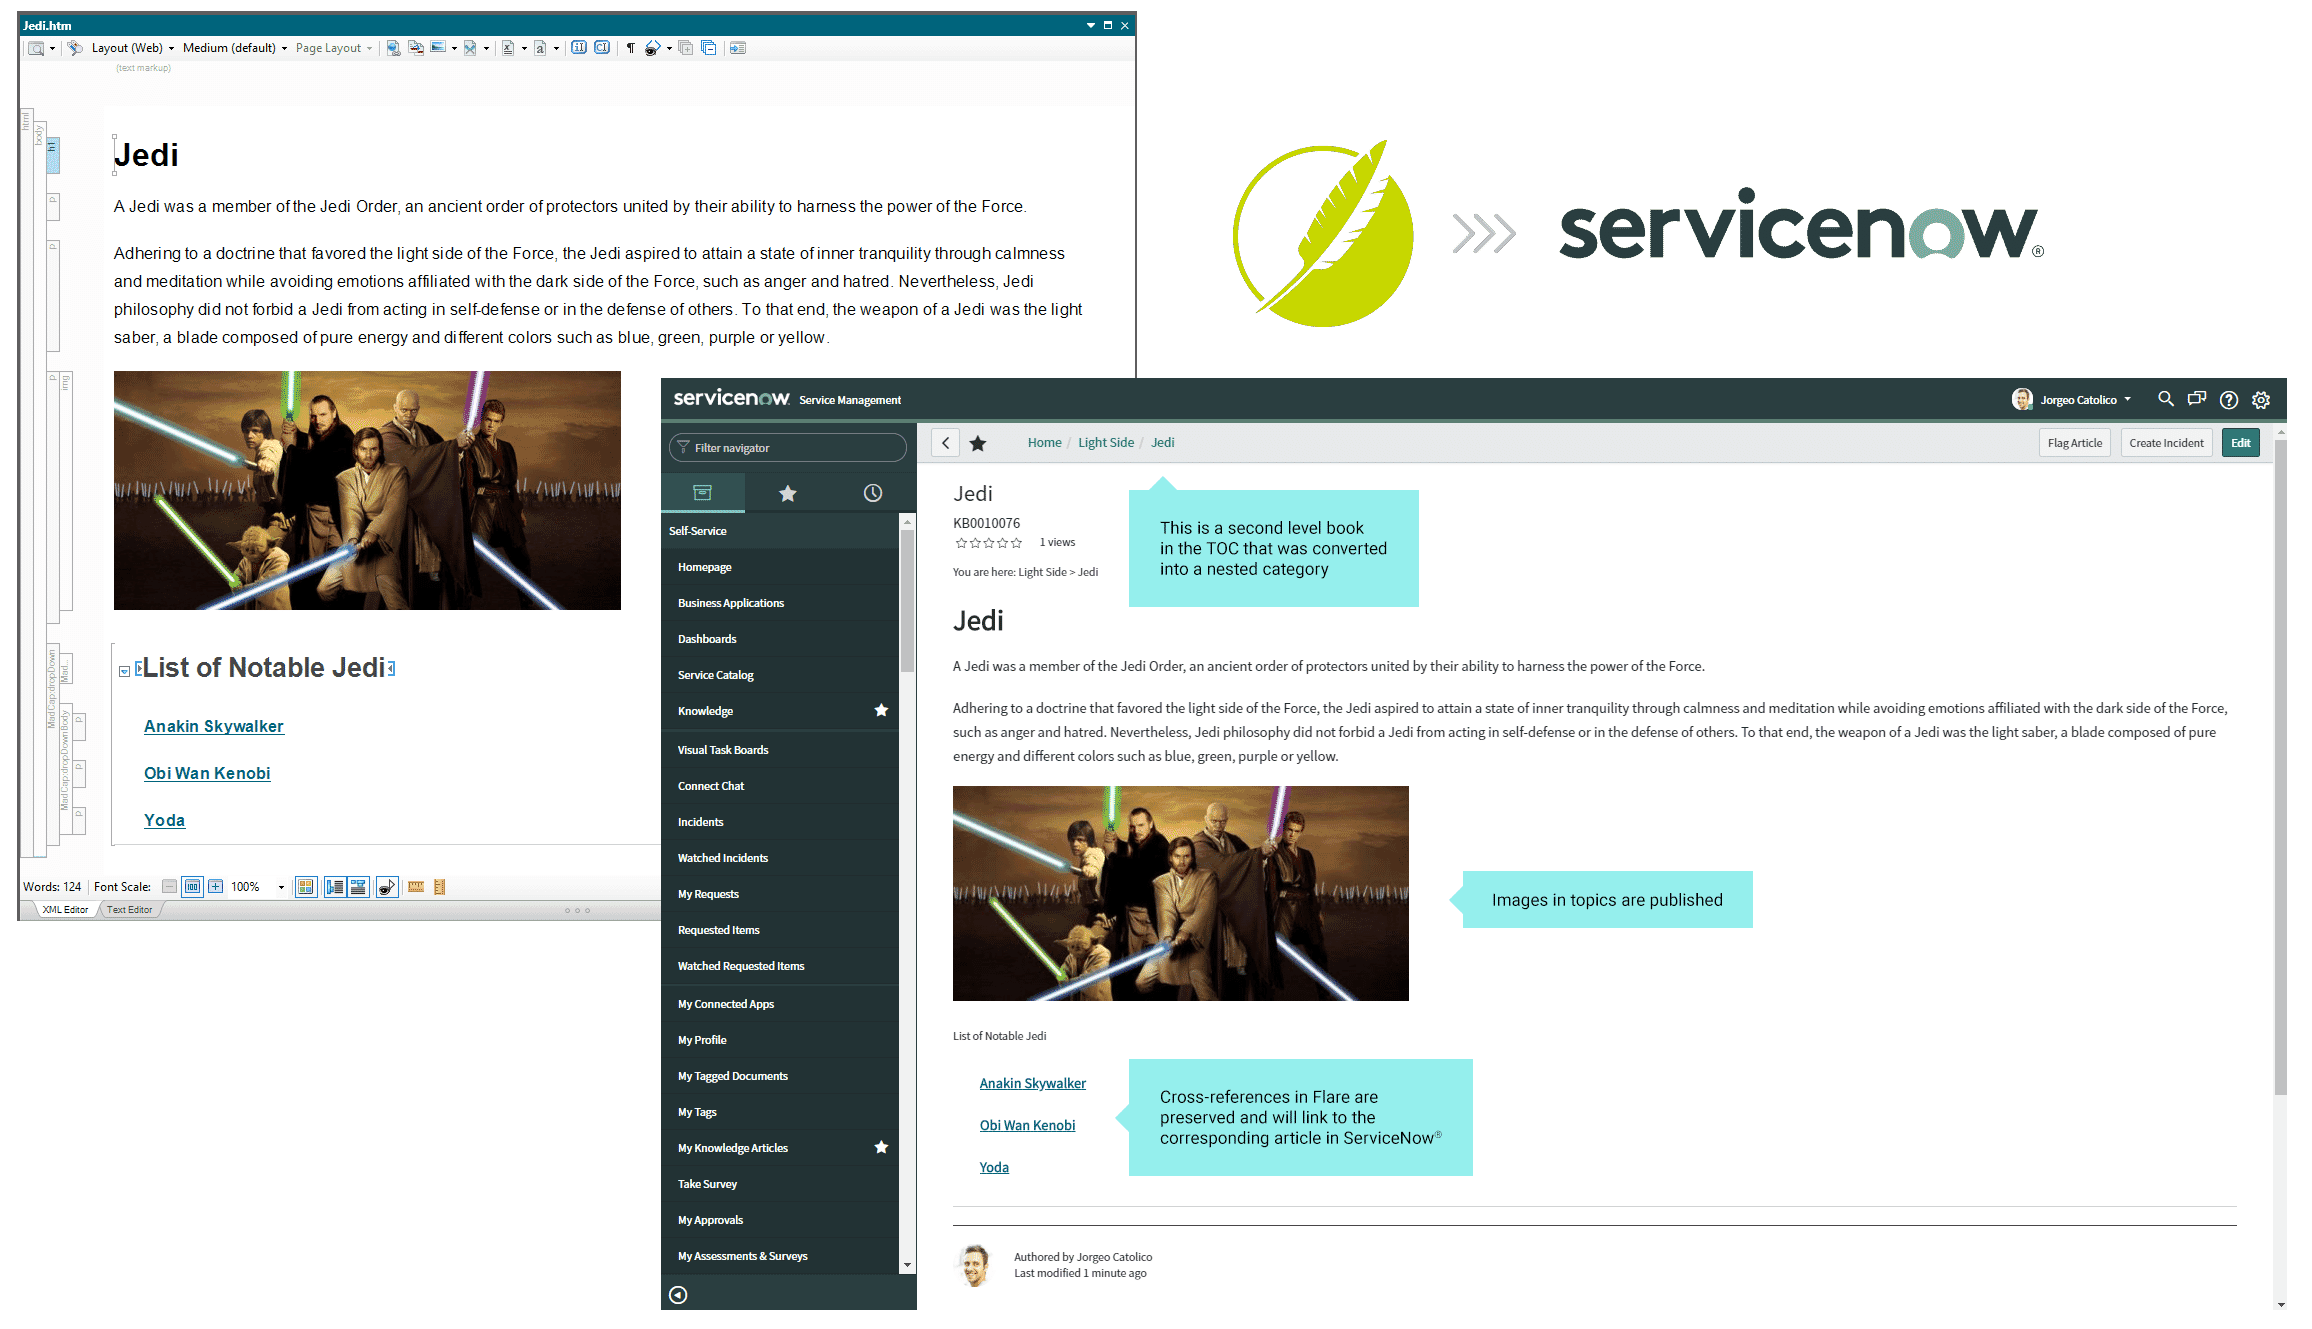The image size is (2312, 1329).
Task: Click the tag highlighter icon beside Layout (Web)
Action: [75, 48]
